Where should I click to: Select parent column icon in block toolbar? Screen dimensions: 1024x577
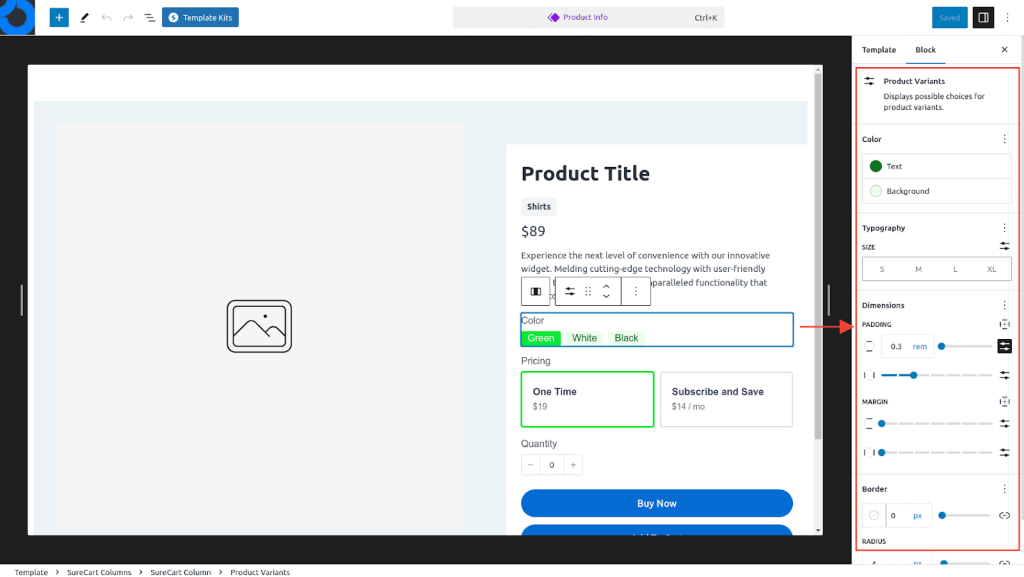pos(536,291)
